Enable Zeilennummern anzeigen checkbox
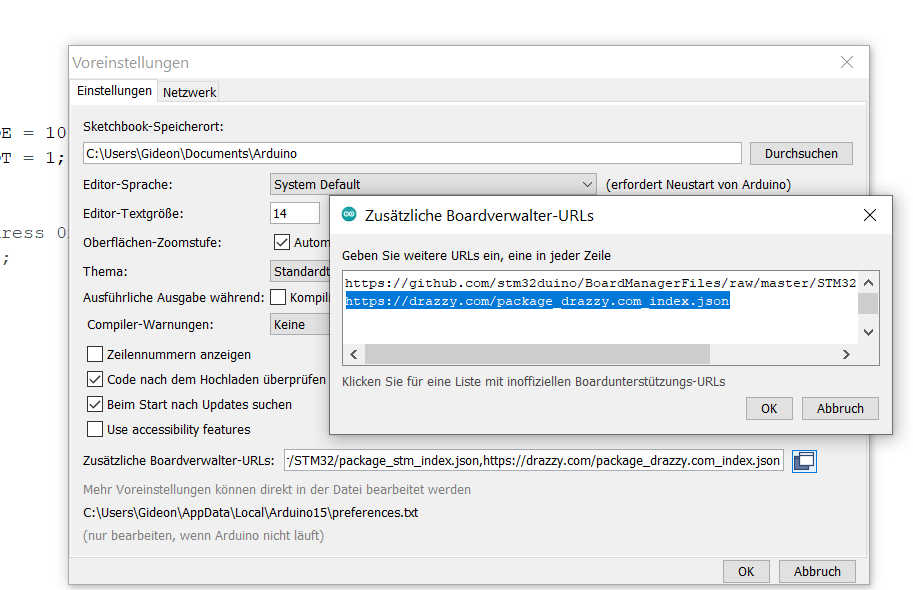This screenshot has height=590, width=913. pyautogui.click(x=95, y=354)
